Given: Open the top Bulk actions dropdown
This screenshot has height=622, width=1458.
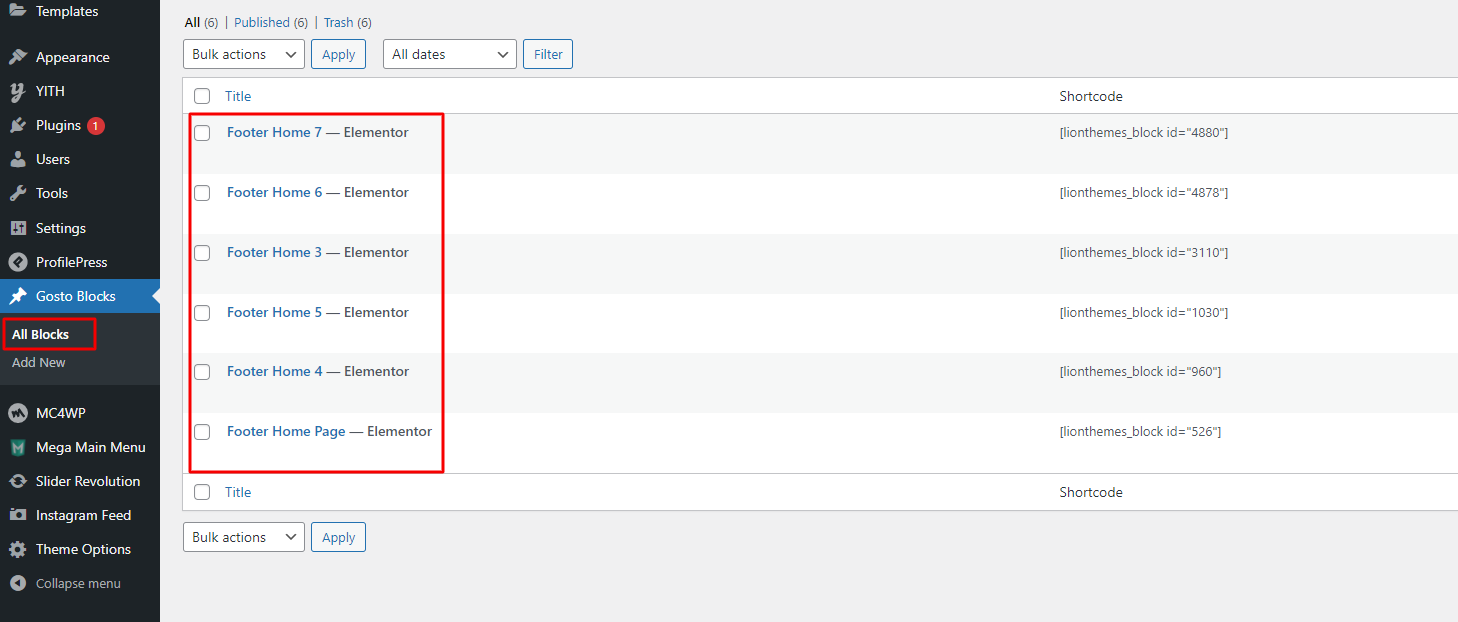Looking at the screenshot, I should pyautogui.click(x=244, y=54).
